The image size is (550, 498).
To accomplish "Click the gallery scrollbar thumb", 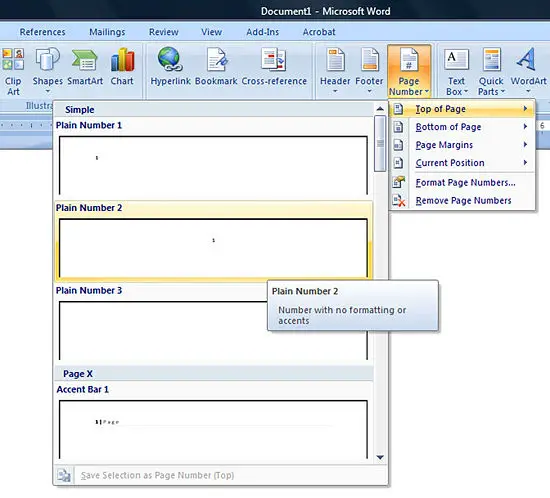I will (380, 144).
